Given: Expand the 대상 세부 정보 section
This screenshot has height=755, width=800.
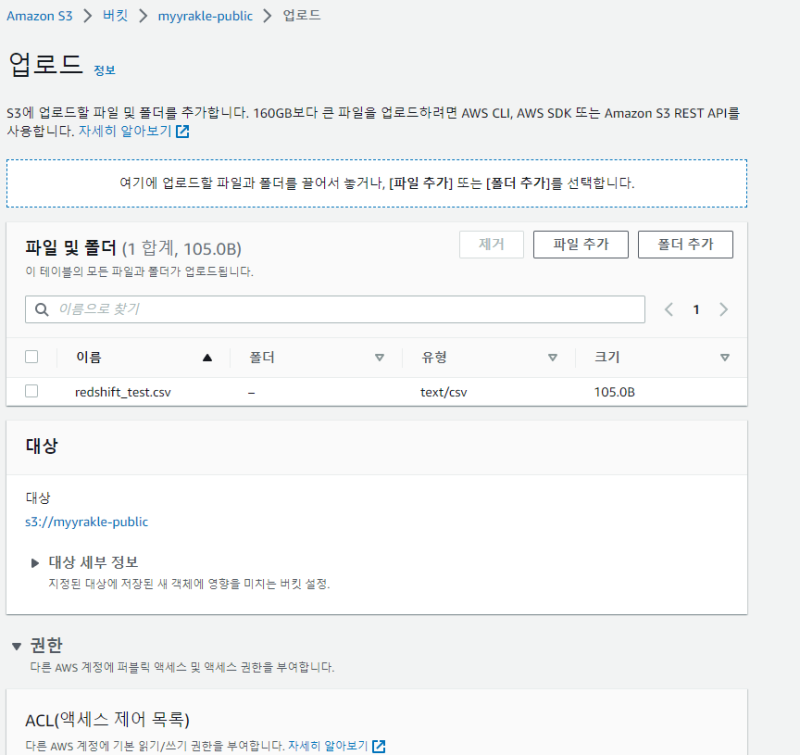Looking at the screenshot, I should pyautogui.click(x=35, y=563).
